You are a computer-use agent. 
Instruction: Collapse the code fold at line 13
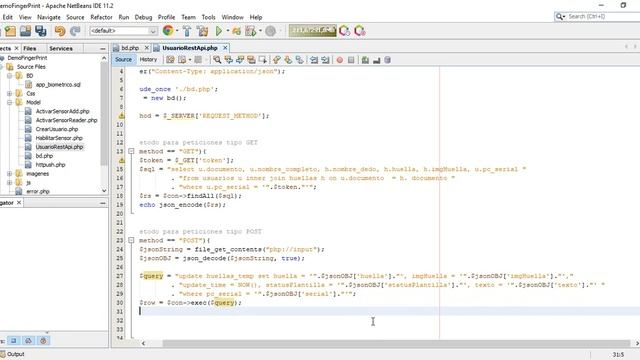(x=131, y=151)
